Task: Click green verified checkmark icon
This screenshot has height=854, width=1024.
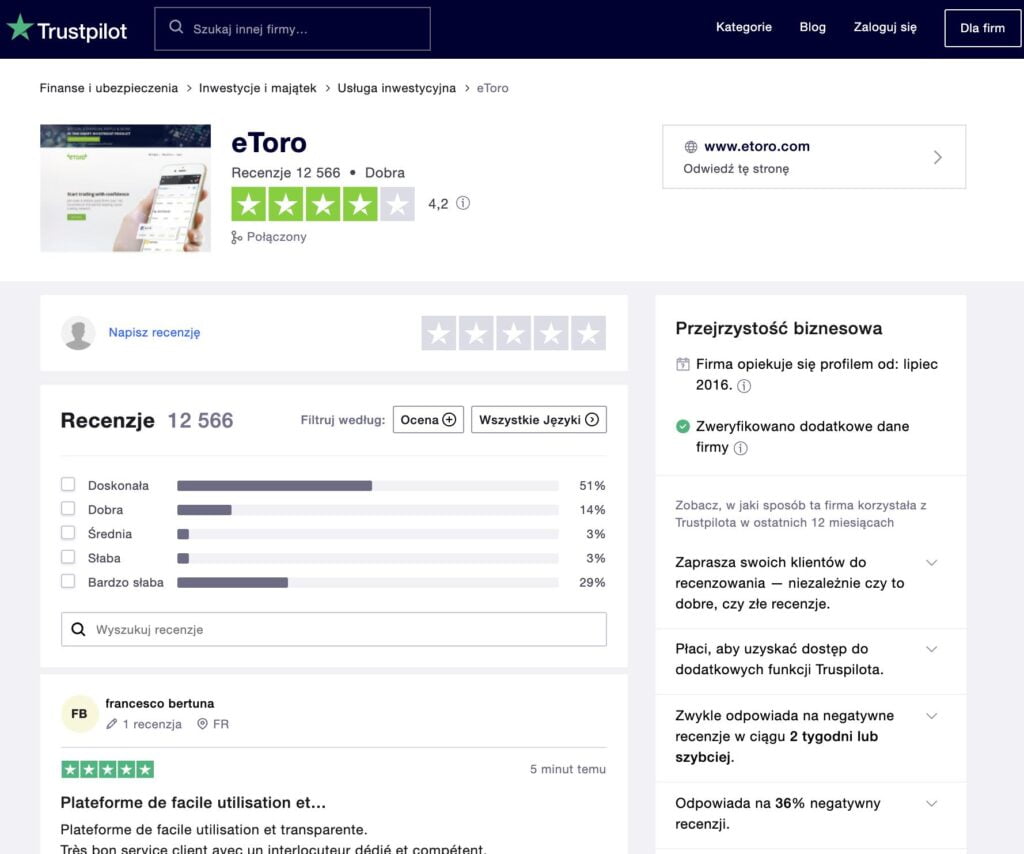Action: point(682,426)
